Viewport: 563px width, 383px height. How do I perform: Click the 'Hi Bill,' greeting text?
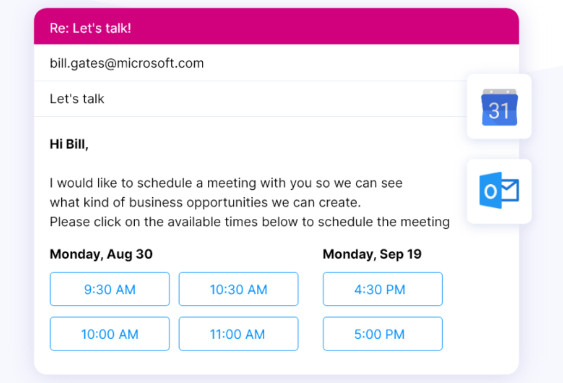pos(69,144)
